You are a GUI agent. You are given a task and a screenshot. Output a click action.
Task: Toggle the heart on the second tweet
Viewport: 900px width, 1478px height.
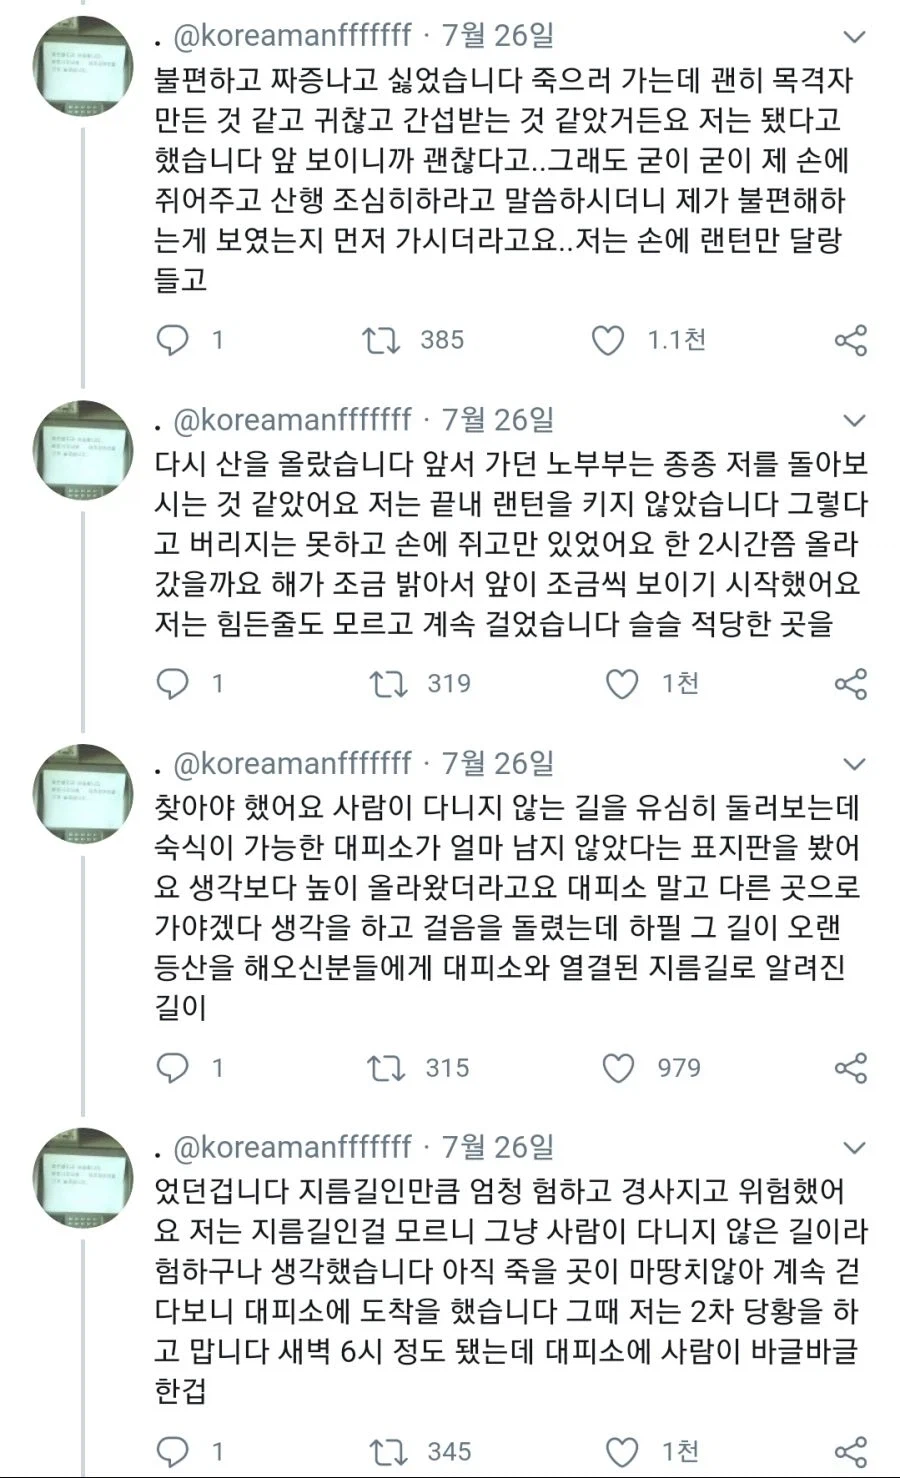[624, 684]
